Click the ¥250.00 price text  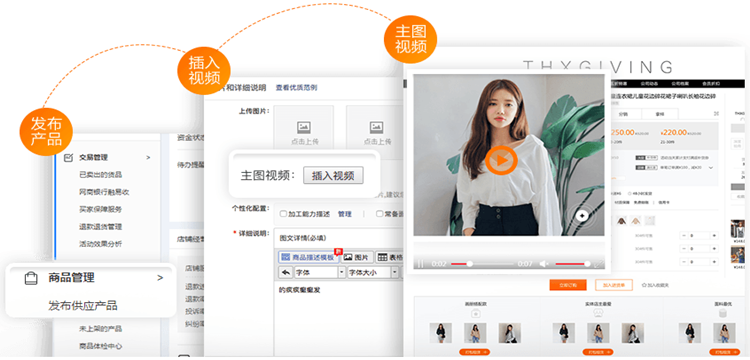(622, 132)
